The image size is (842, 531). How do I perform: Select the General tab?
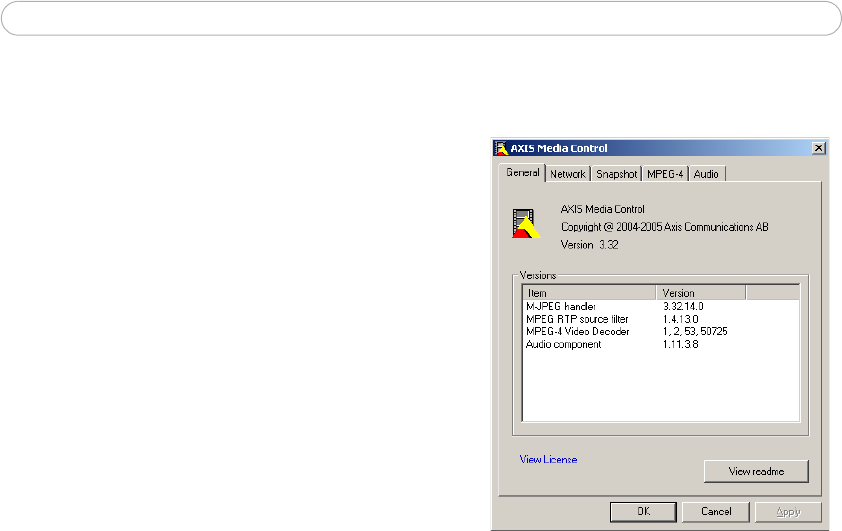click(522, 173)
